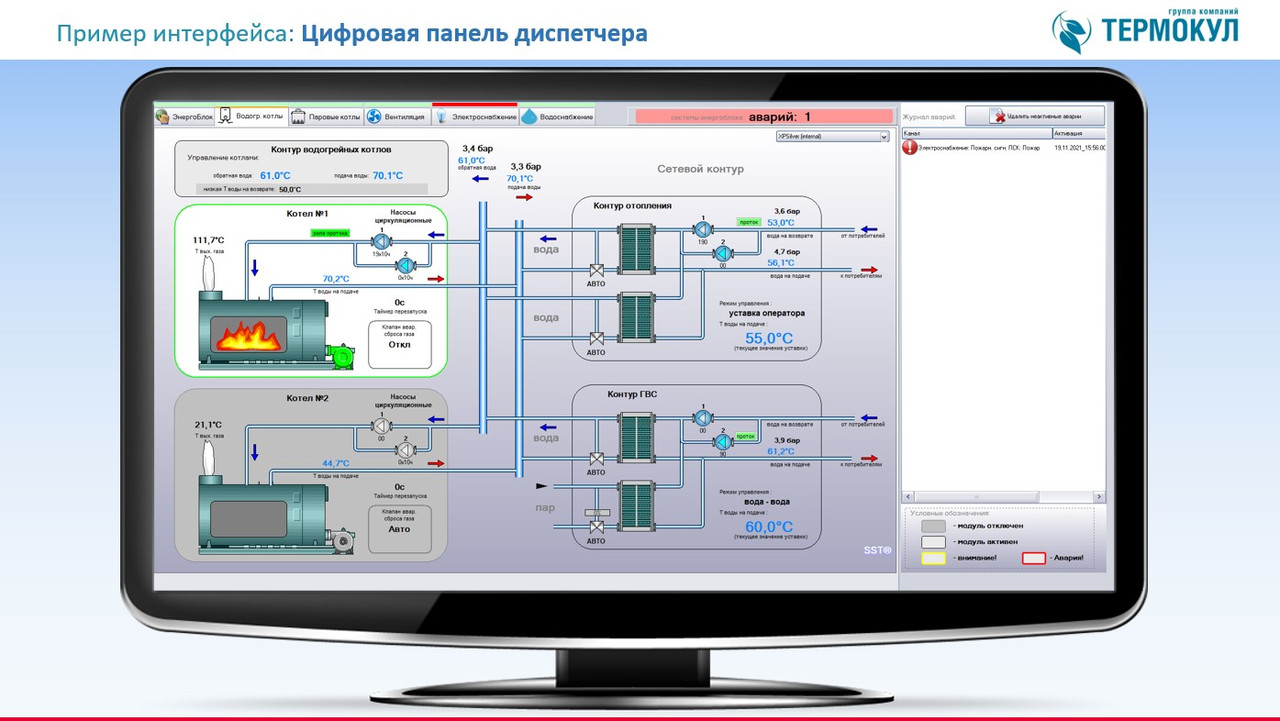1280x721 pixels.
Task: Click the проток indicator in ГВС circuit
Action: (745, 436)
